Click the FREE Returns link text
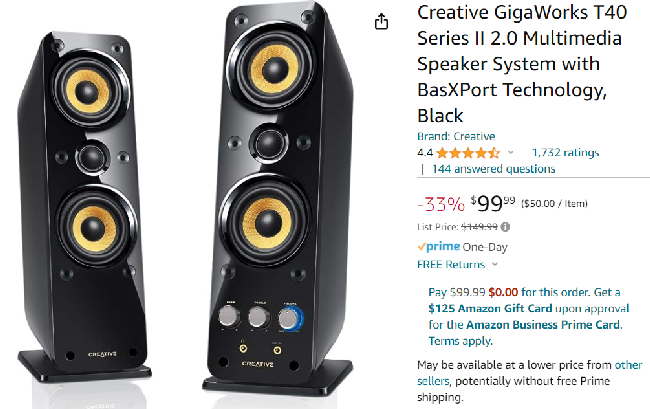The width and height of the screenshot is (650, 409). coord(451,265)
